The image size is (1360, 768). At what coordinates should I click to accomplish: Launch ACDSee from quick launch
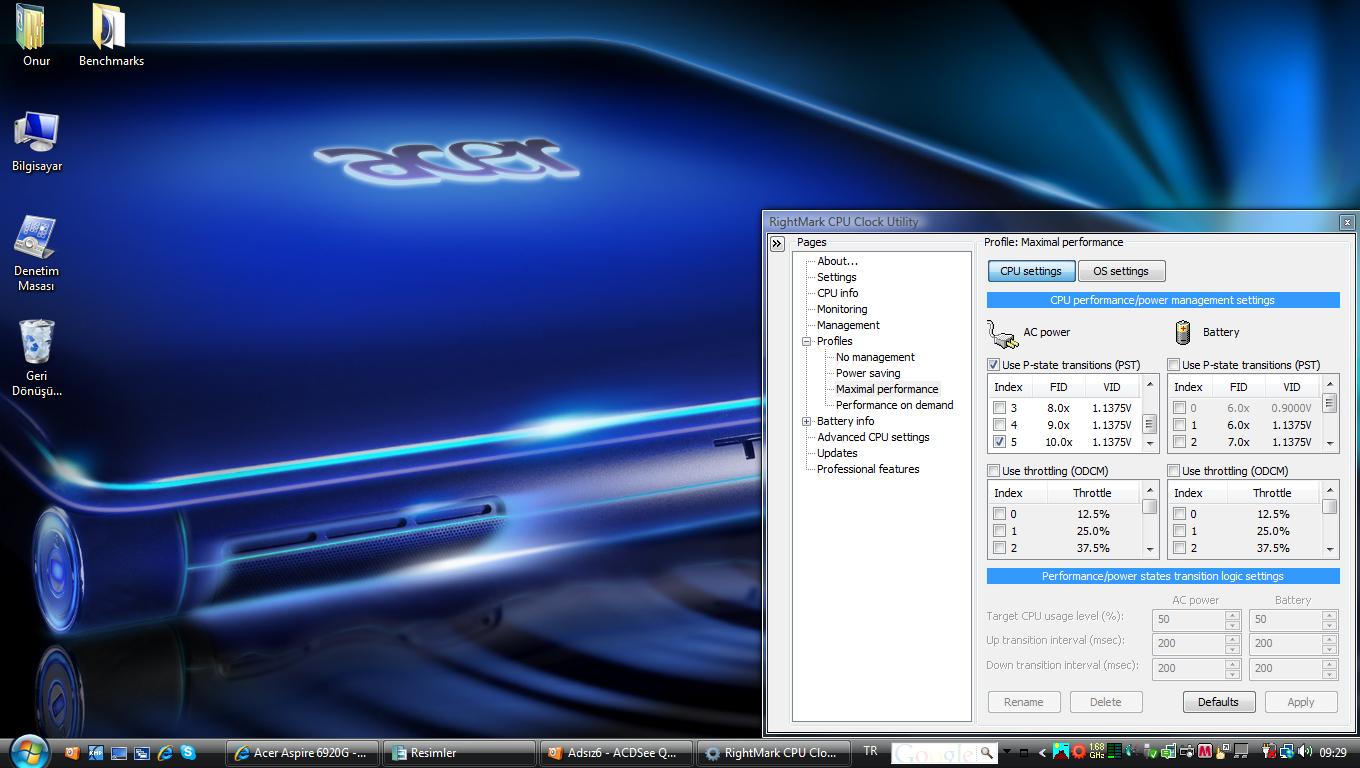pyautogui.click(x=72, y=753)
